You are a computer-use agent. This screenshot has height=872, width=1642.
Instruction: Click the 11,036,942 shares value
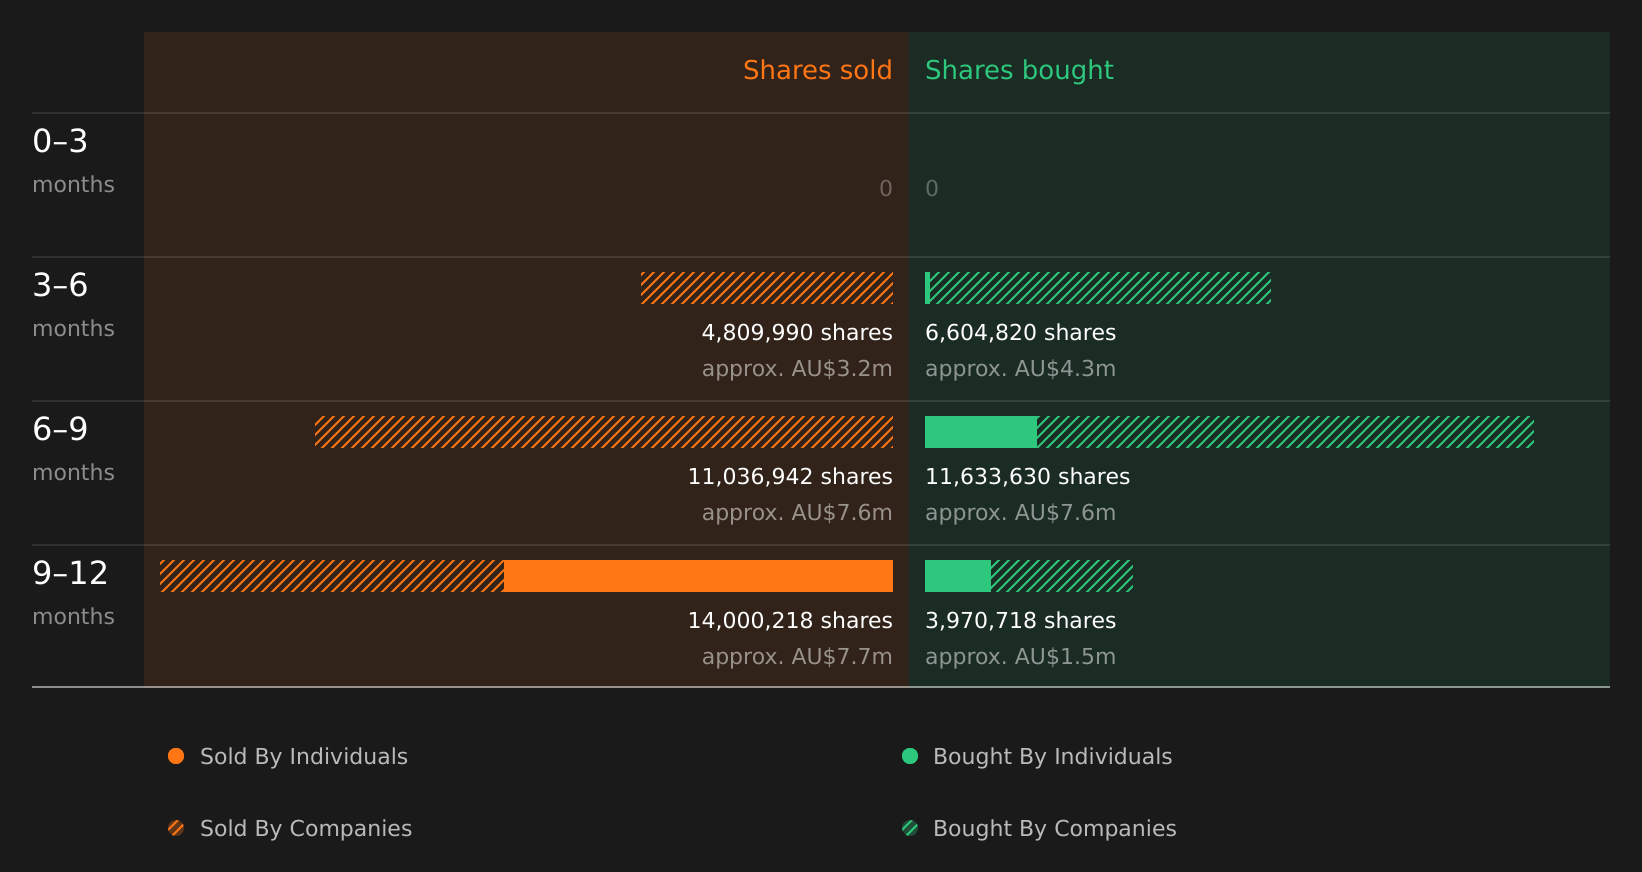(790, 477)
